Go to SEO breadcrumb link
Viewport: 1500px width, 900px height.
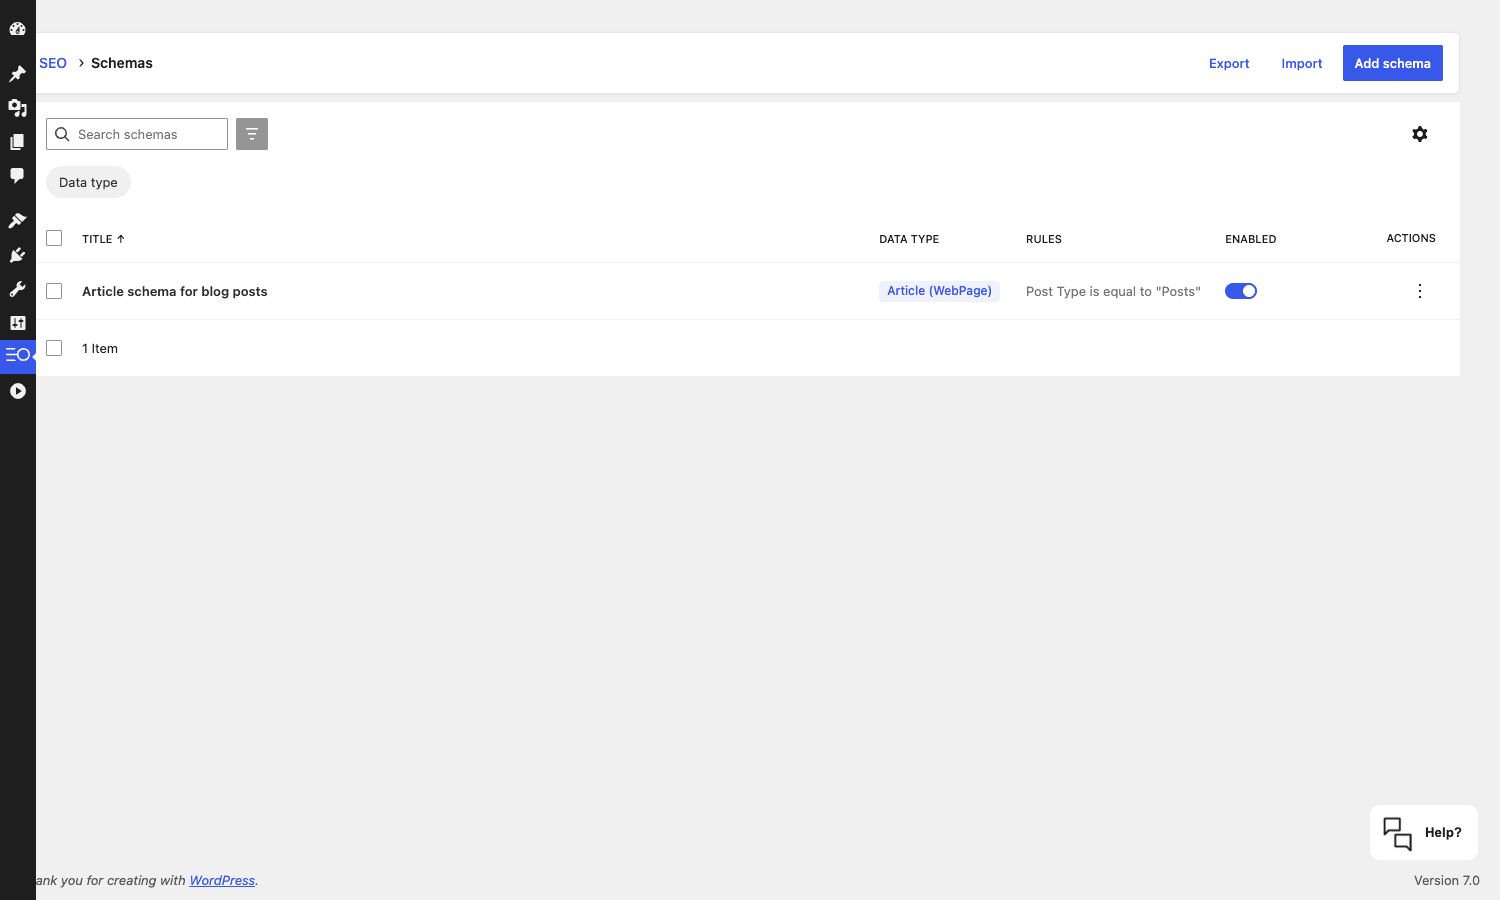click(53, 63)
